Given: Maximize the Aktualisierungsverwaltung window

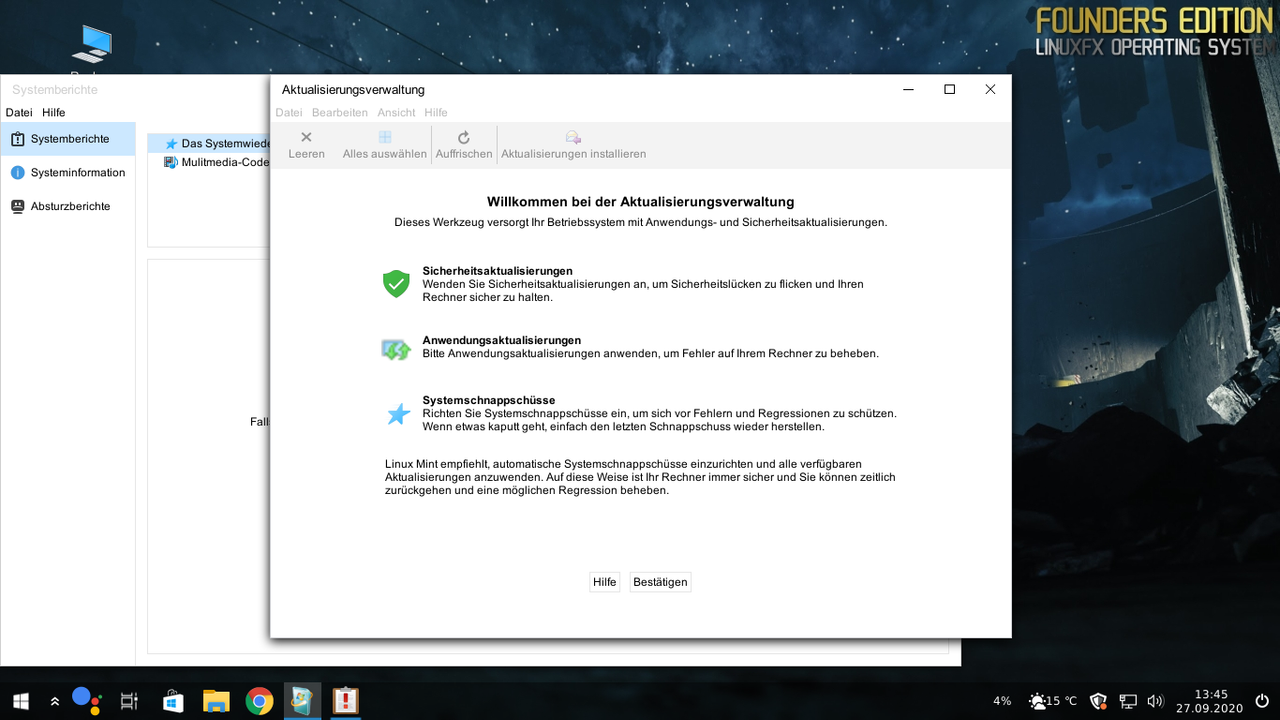Looking at the screenshot, I should pyautogui.click(x=949, y=89).
